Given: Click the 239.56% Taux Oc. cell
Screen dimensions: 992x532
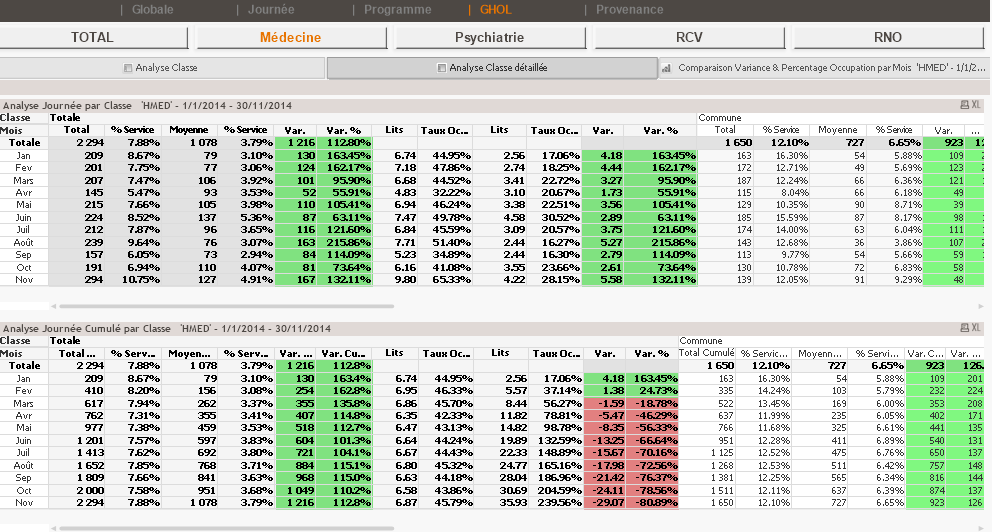Looking at the screenshot, I should point(555,503).
